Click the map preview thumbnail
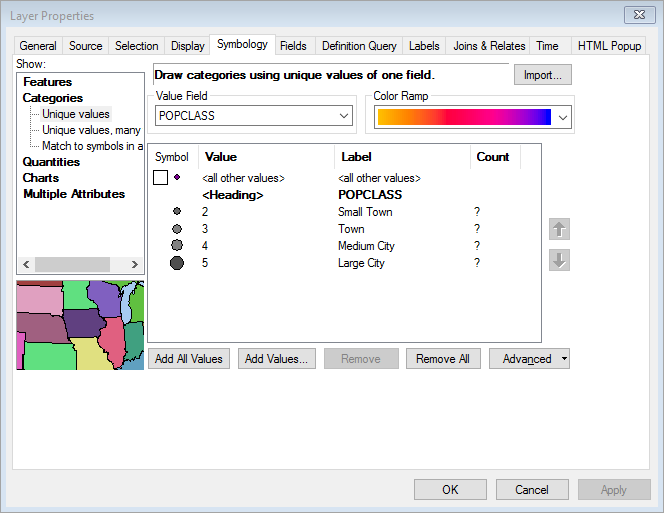Screen dimensions: 664x513 coord(80,325)
